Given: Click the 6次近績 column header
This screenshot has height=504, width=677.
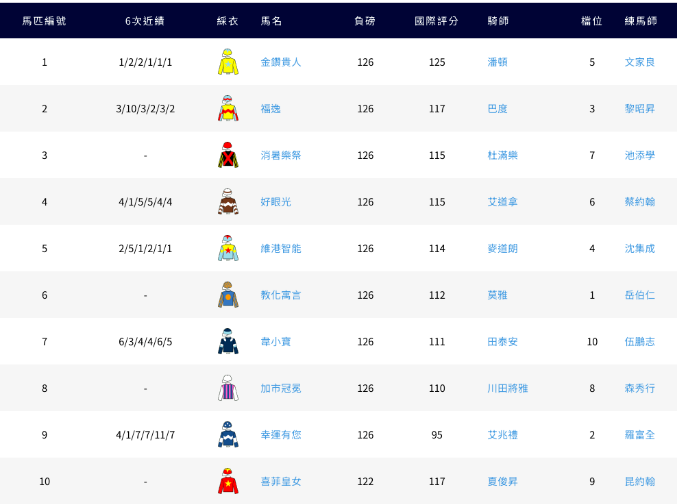Looking at the screenshot, I should (145, 20).
